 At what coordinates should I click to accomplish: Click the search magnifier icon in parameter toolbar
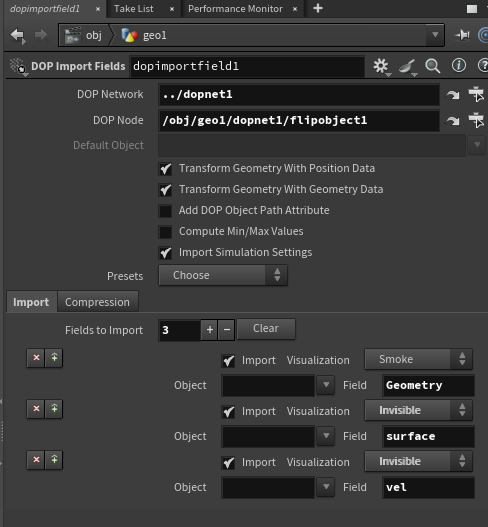pyautogui.click(x=433, y=66)
